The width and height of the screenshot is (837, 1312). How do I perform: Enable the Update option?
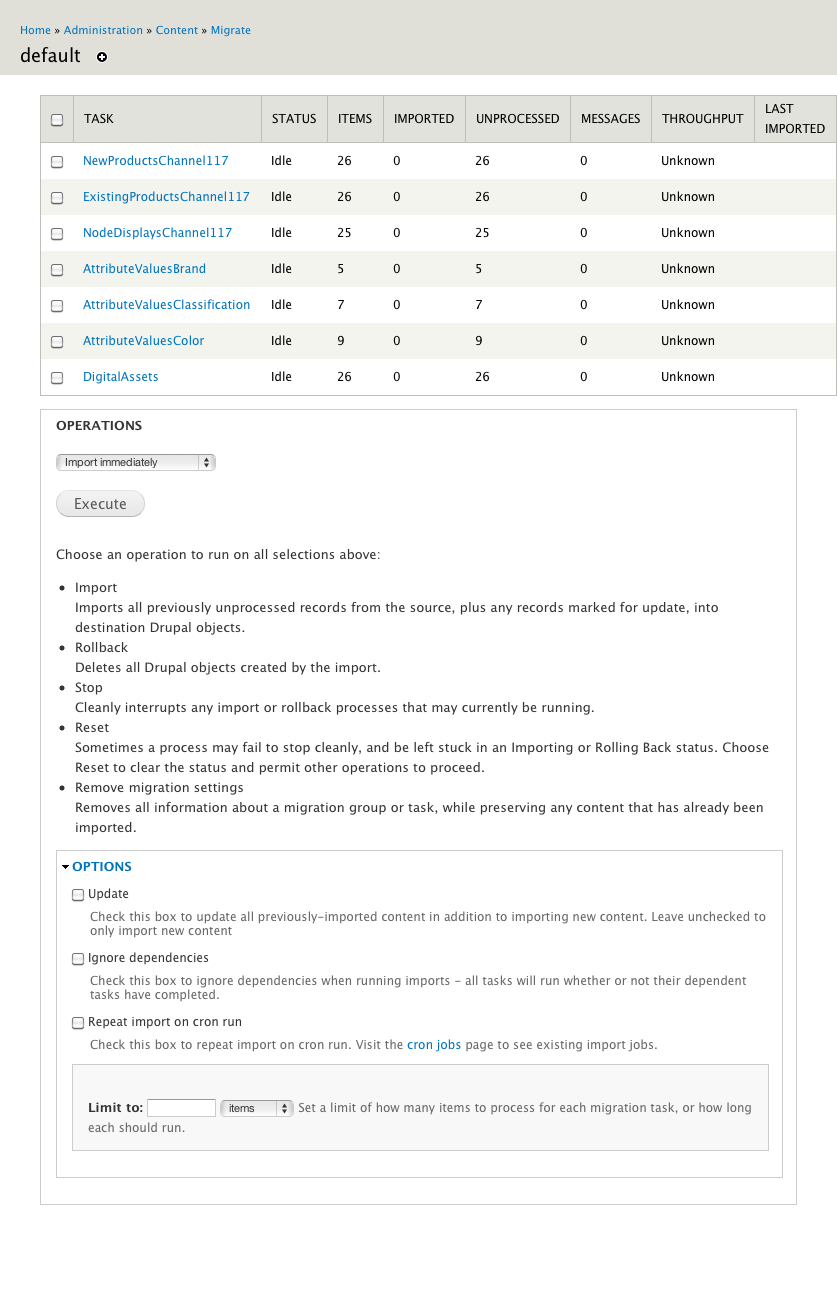click(78, 894)
